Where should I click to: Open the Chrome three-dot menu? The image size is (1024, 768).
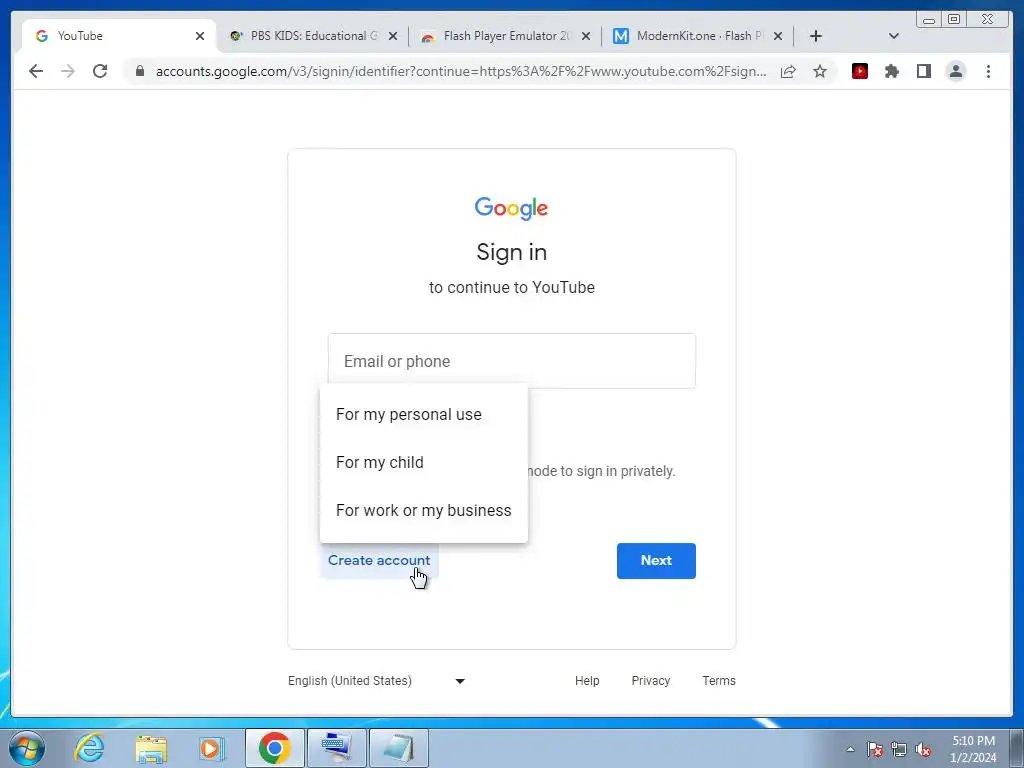tap(989, 71)
